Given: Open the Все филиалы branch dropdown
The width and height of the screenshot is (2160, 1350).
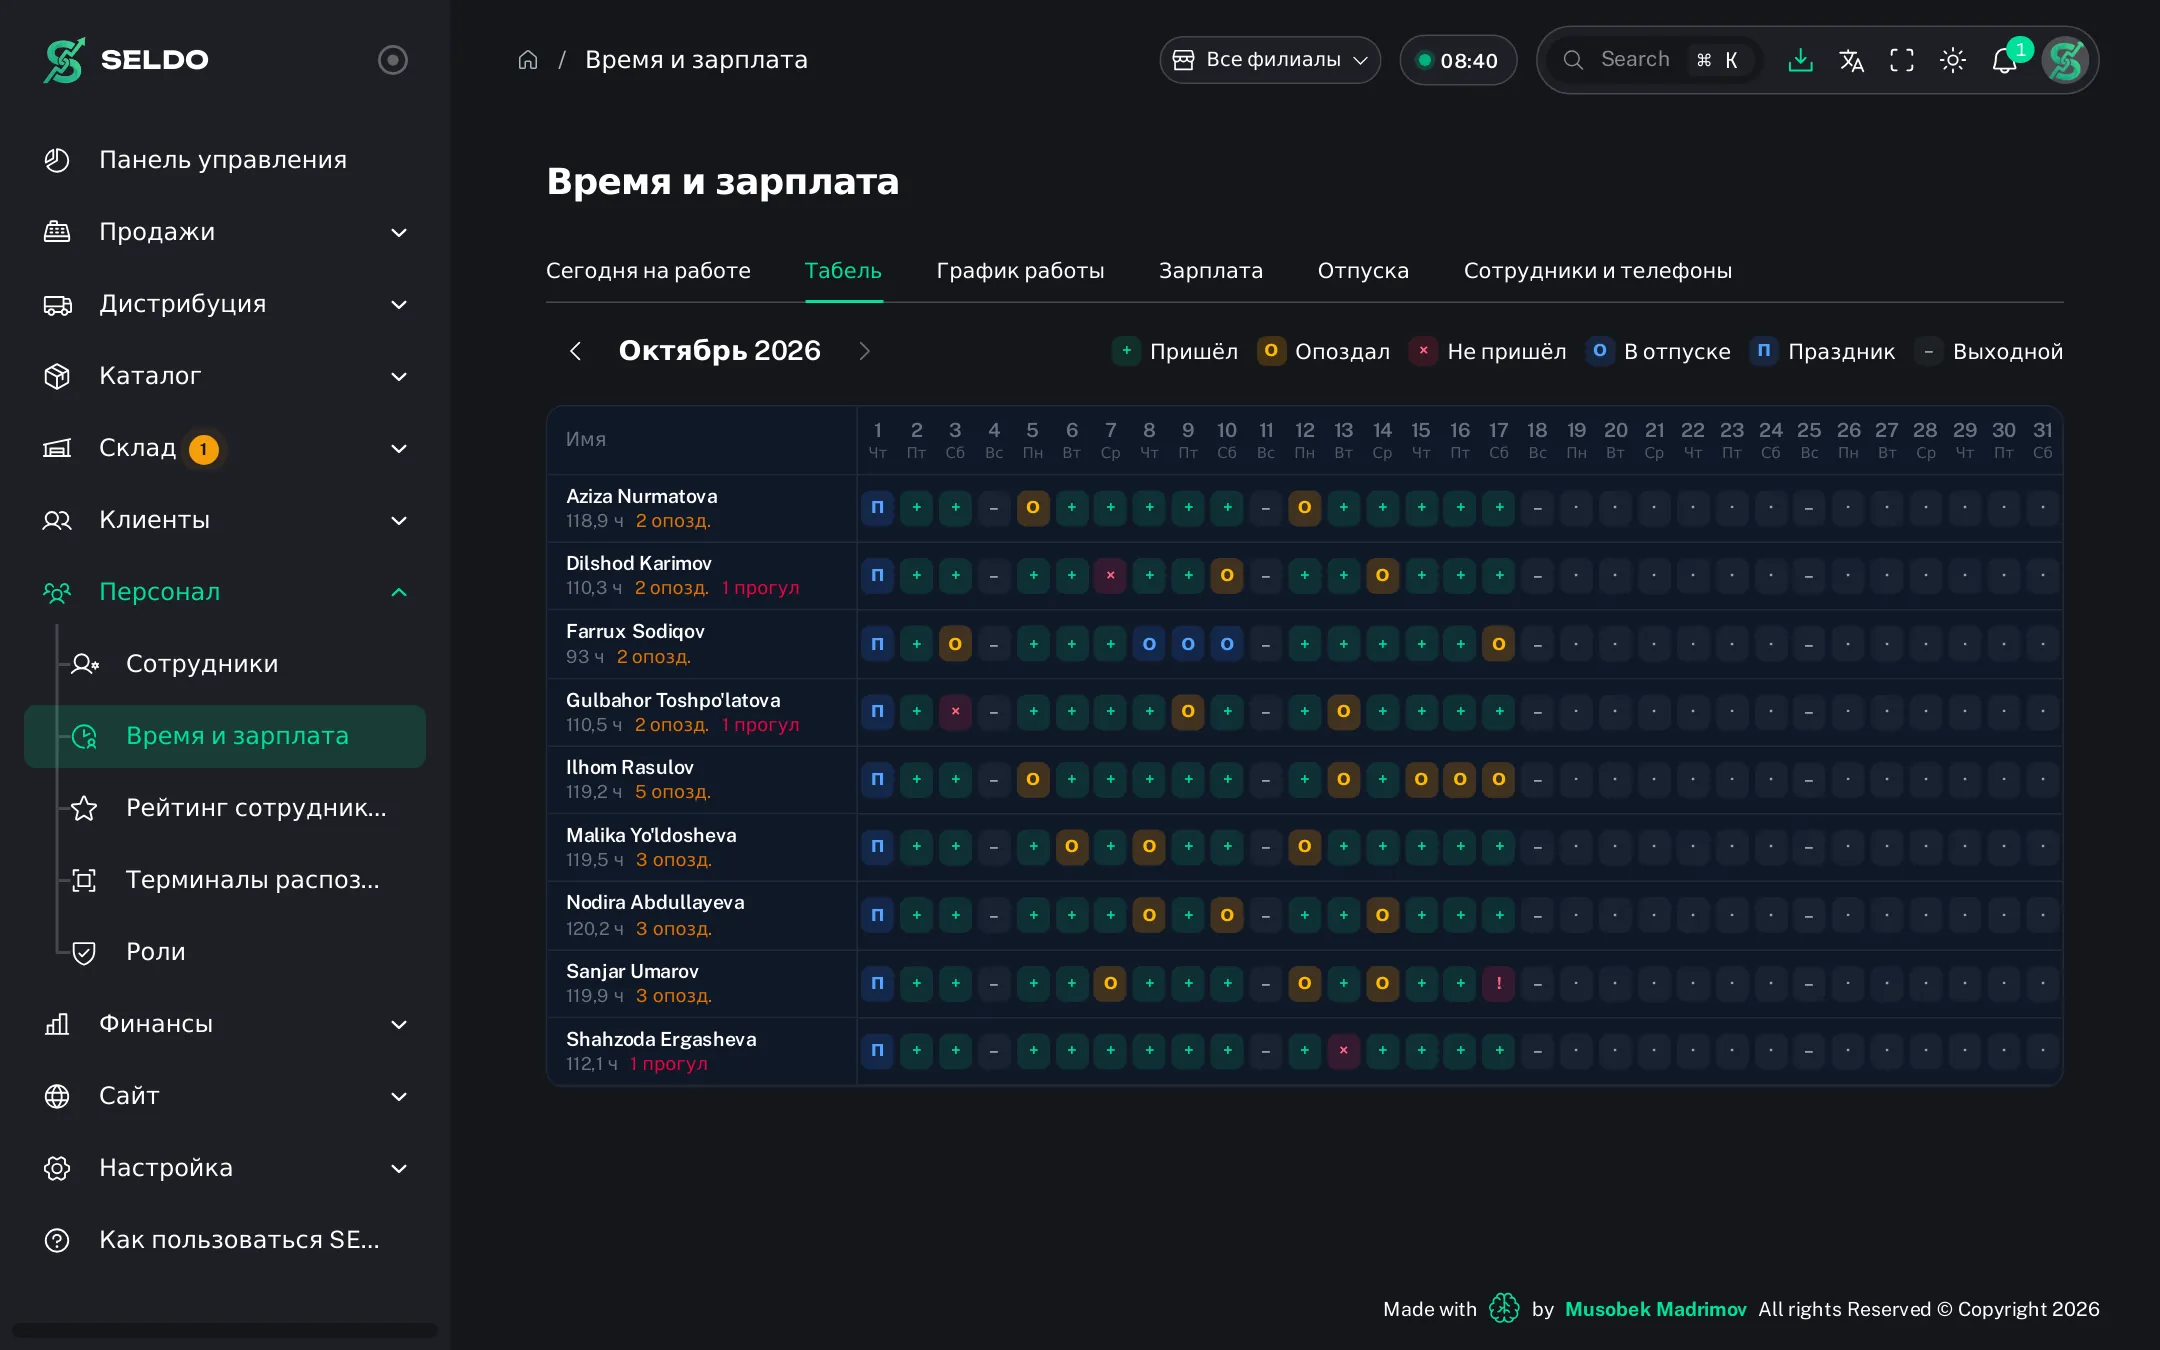Looking at the screenshot, I should [1270, 60].
